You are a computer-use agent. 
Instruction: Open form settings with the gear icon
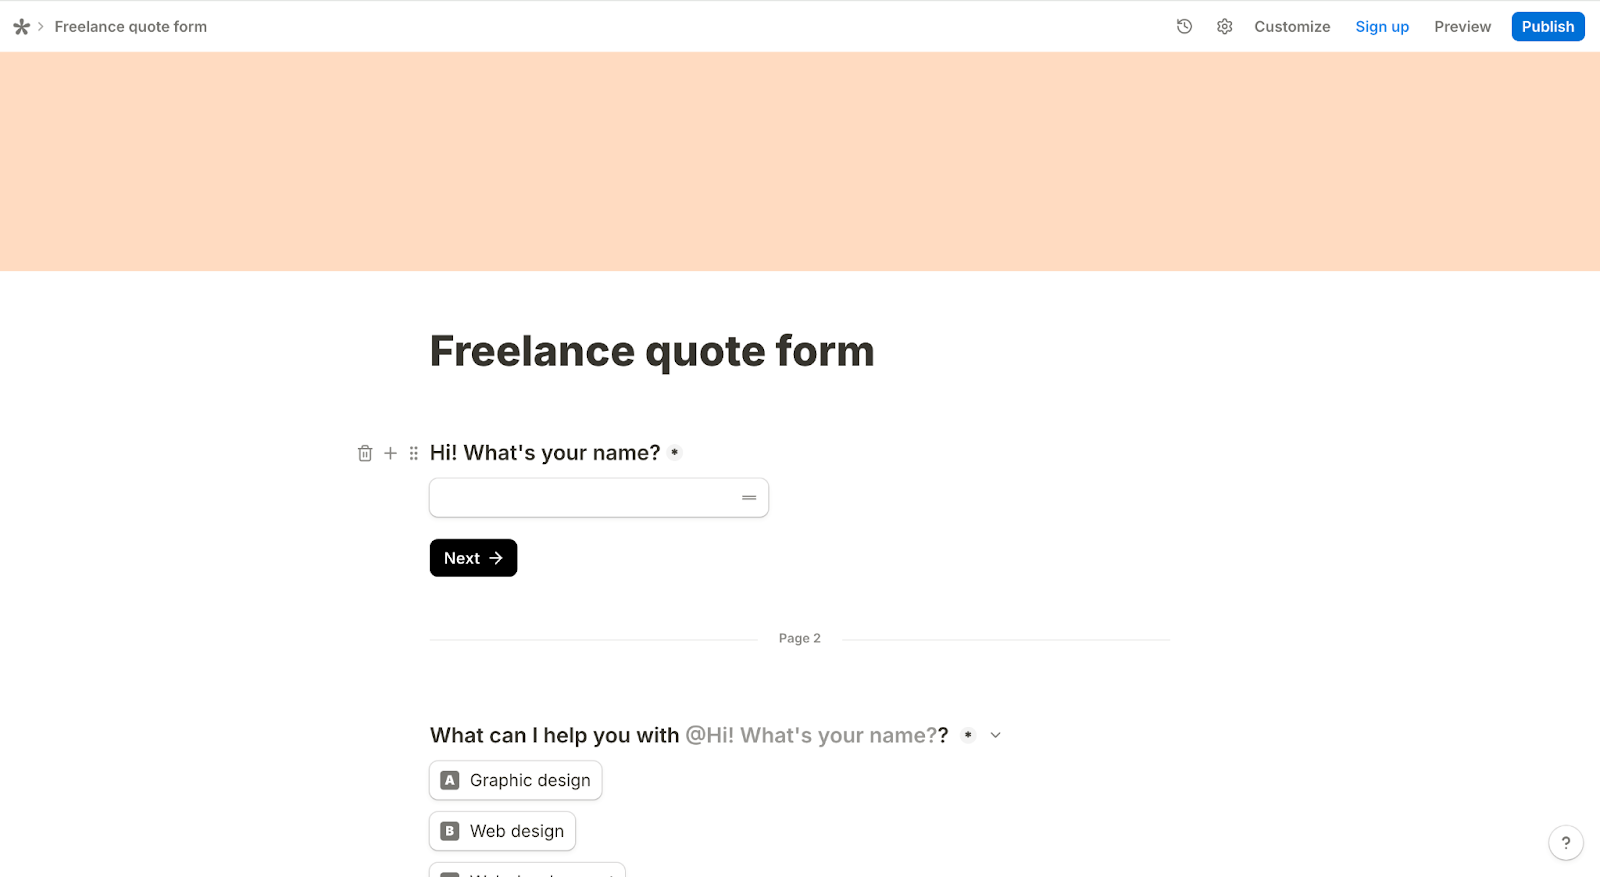point(1224,26)
